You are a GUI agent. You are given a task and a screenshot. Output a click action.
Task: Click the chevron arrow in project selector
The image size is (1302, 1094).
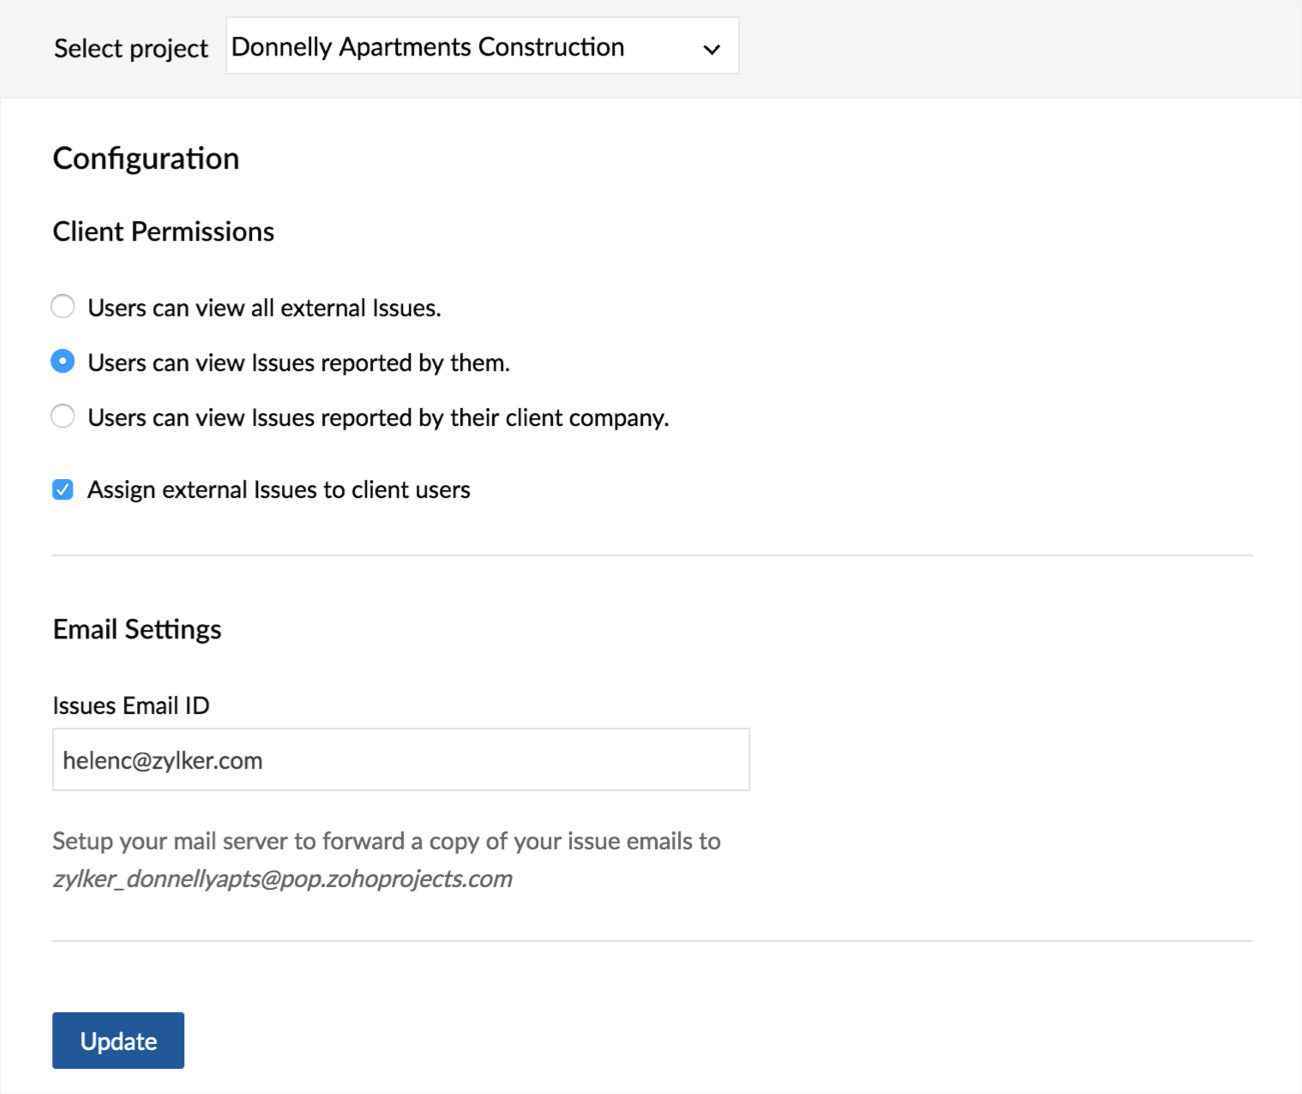point(711,49)
